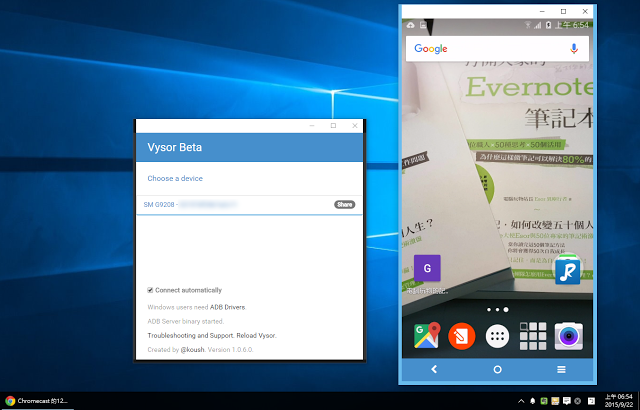Tap the purple G folder icon

coord(427,268)
